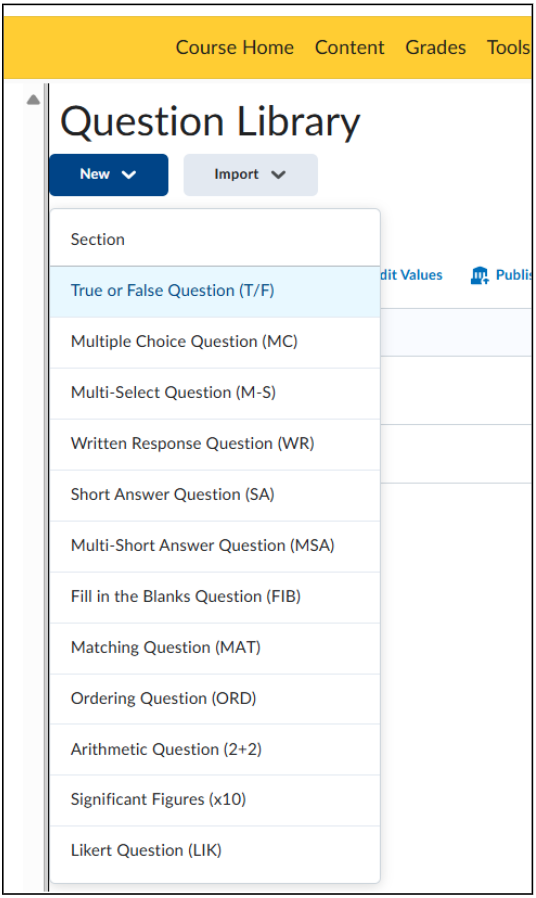Pick Multi-Select Question (M-S)
Screen dimensions: 536x898
coord(215,393)
